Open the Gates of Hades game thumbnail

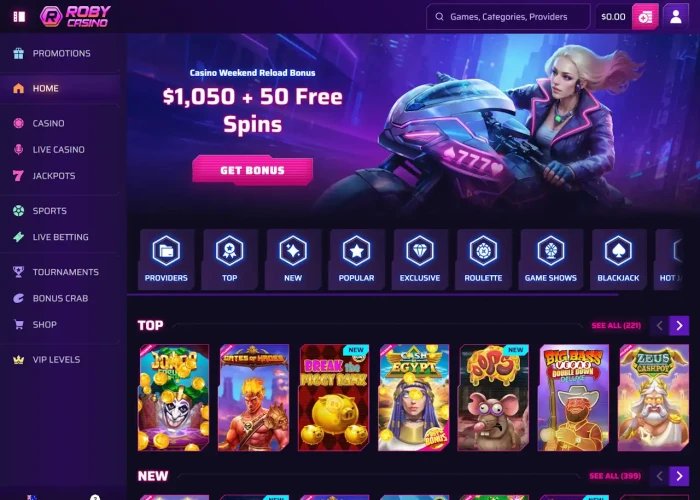254,397
